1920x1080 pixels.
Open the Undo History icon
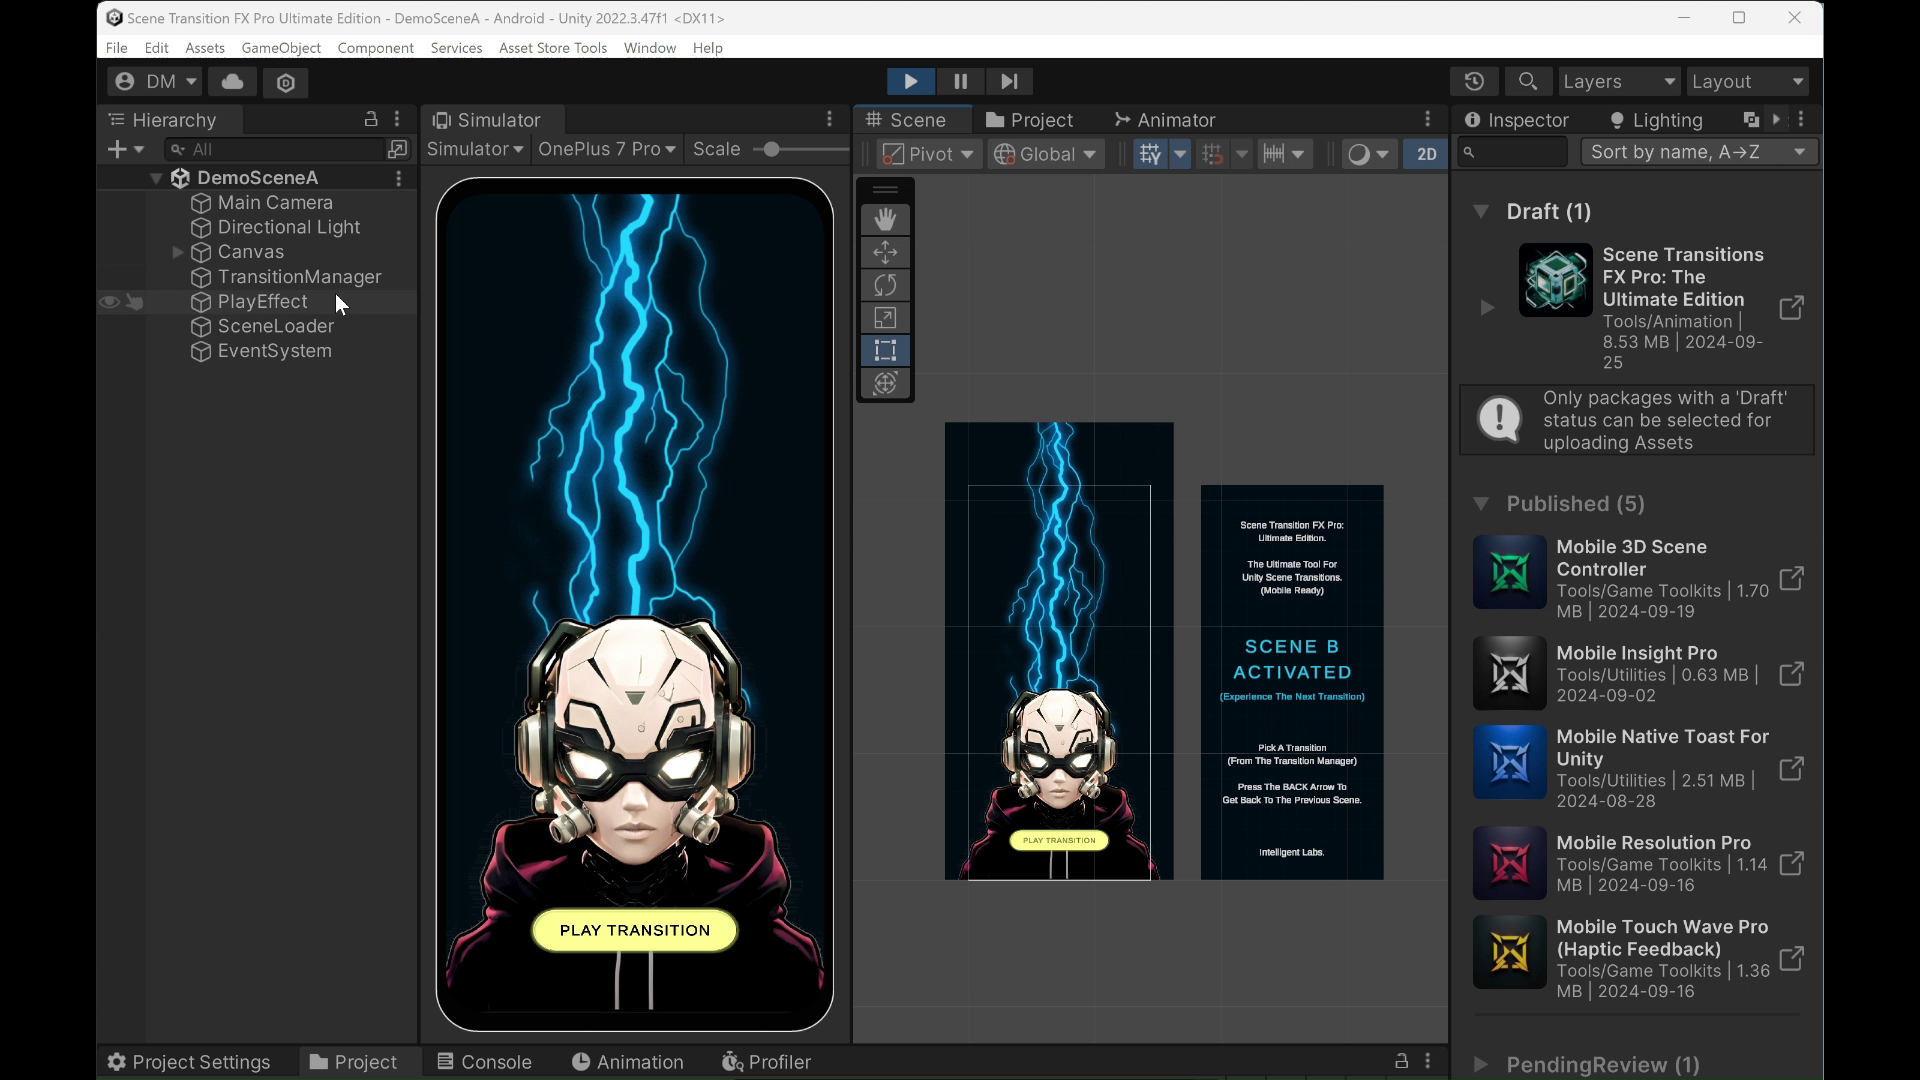click(1474, 81)
